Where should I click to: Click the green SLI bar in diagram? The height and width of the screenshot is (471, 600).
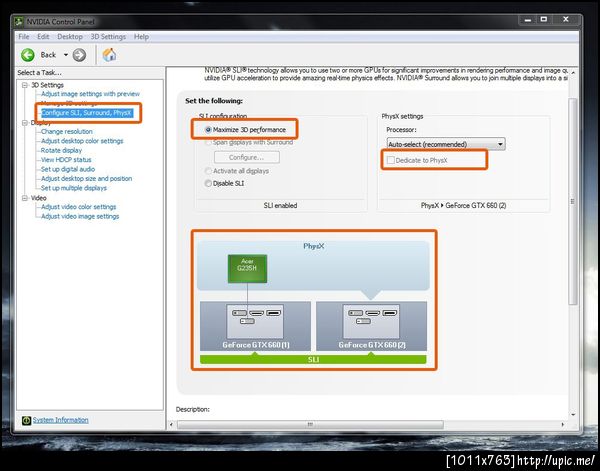pyautogui.click(x=313, y=360)
